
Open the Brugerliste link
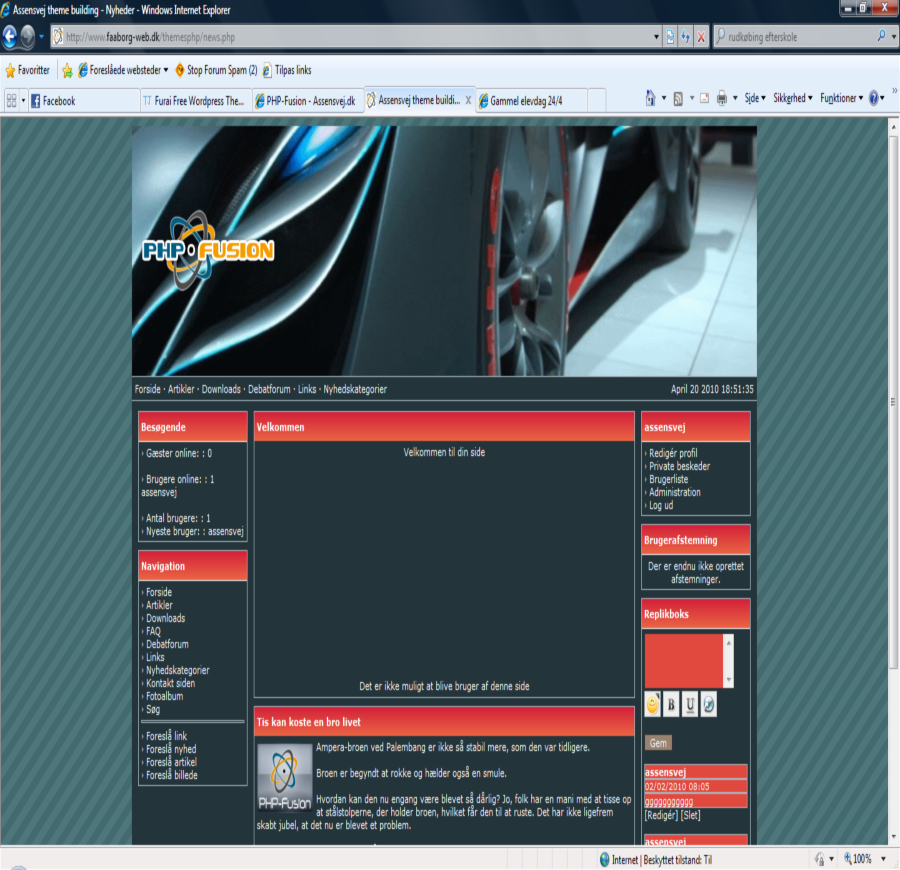tap(669, 479)
